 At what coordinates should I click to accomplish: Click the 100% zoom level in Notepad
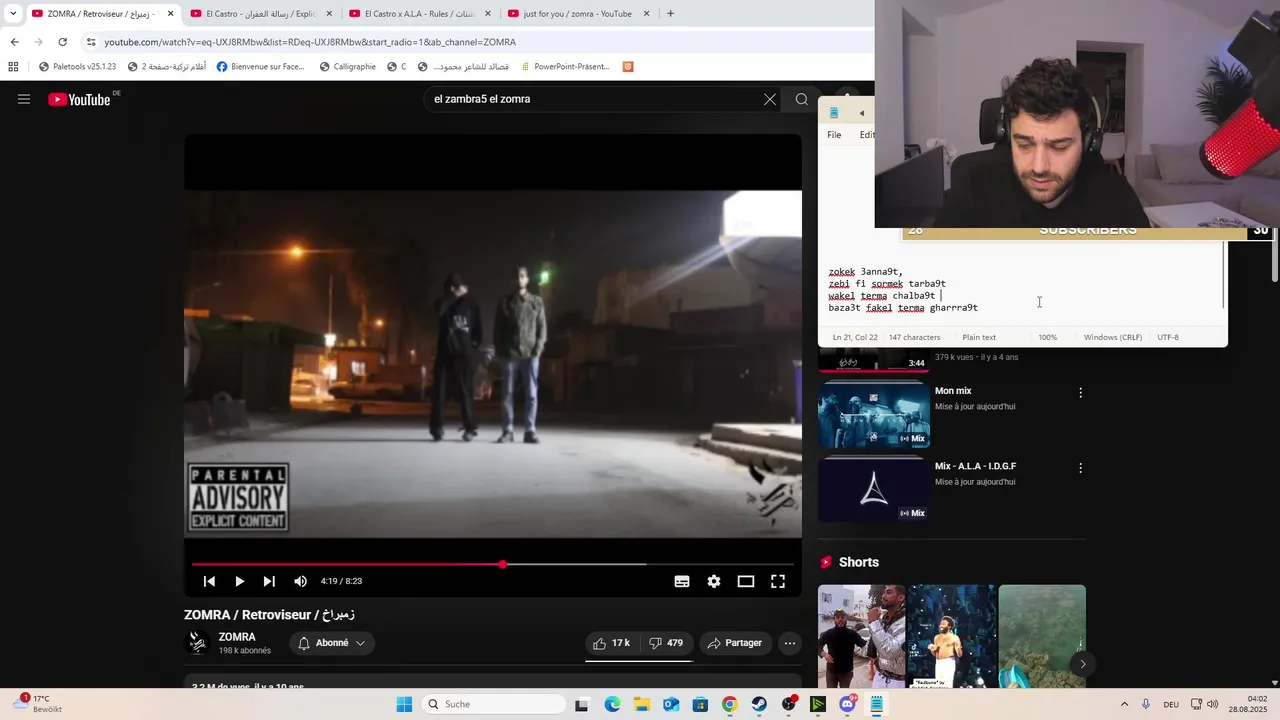(1047, 337)
